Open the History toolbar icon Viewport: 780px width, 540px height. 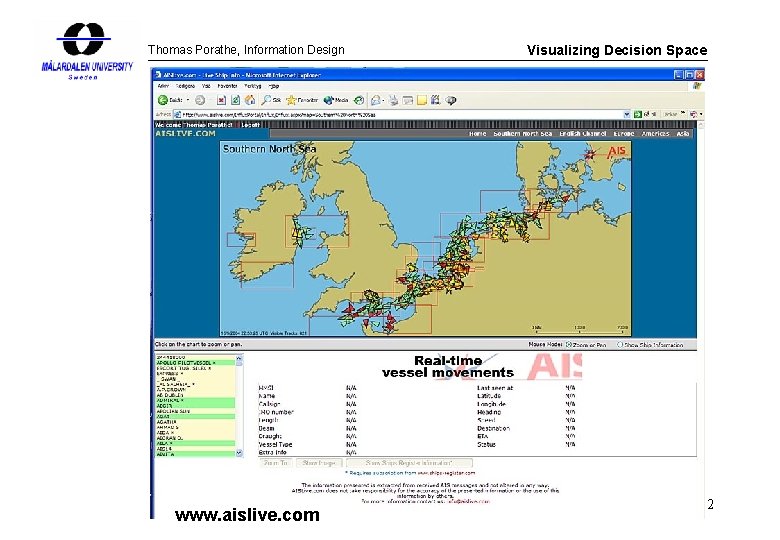pos(359,100)
